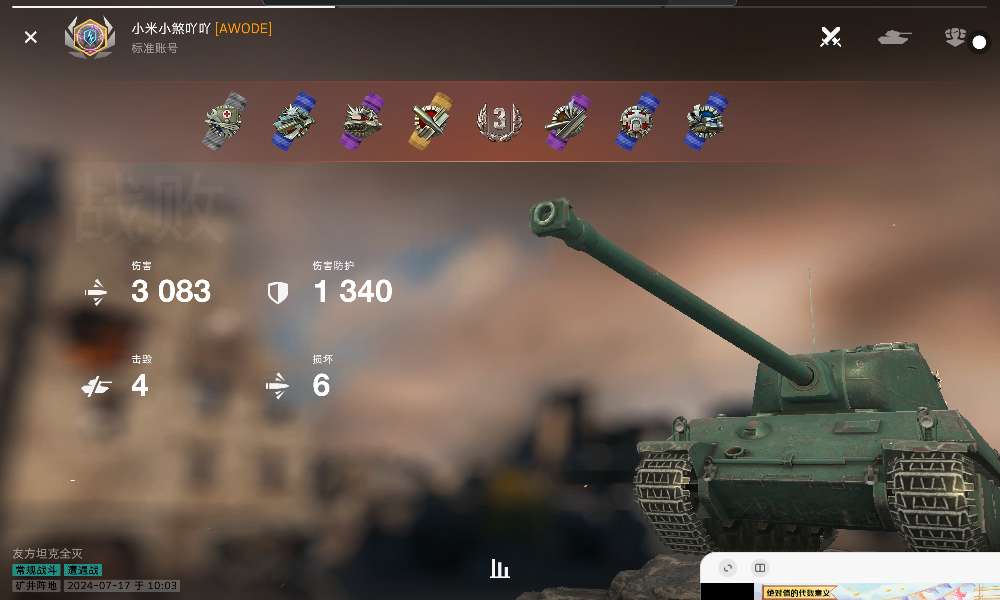Click the player rank emblem avatar
The width and height of the screenshot is (1000, 600).
pyautogui.click(x=90, y=38)
